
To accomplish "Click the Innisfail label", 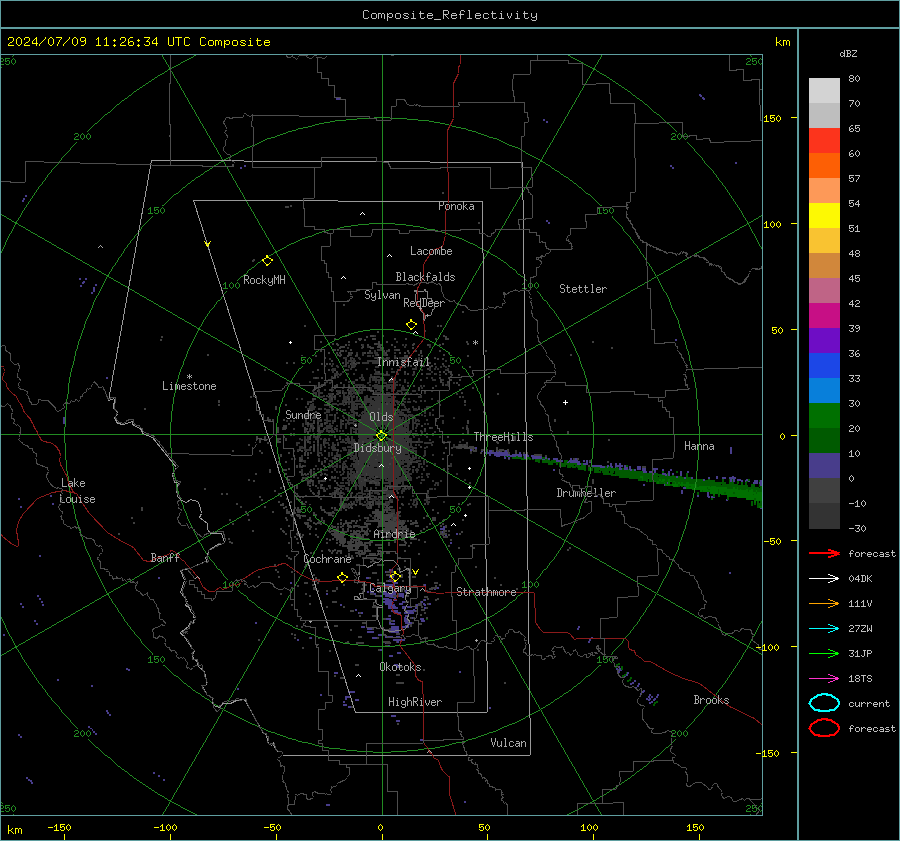I will [x=403, y=362].
